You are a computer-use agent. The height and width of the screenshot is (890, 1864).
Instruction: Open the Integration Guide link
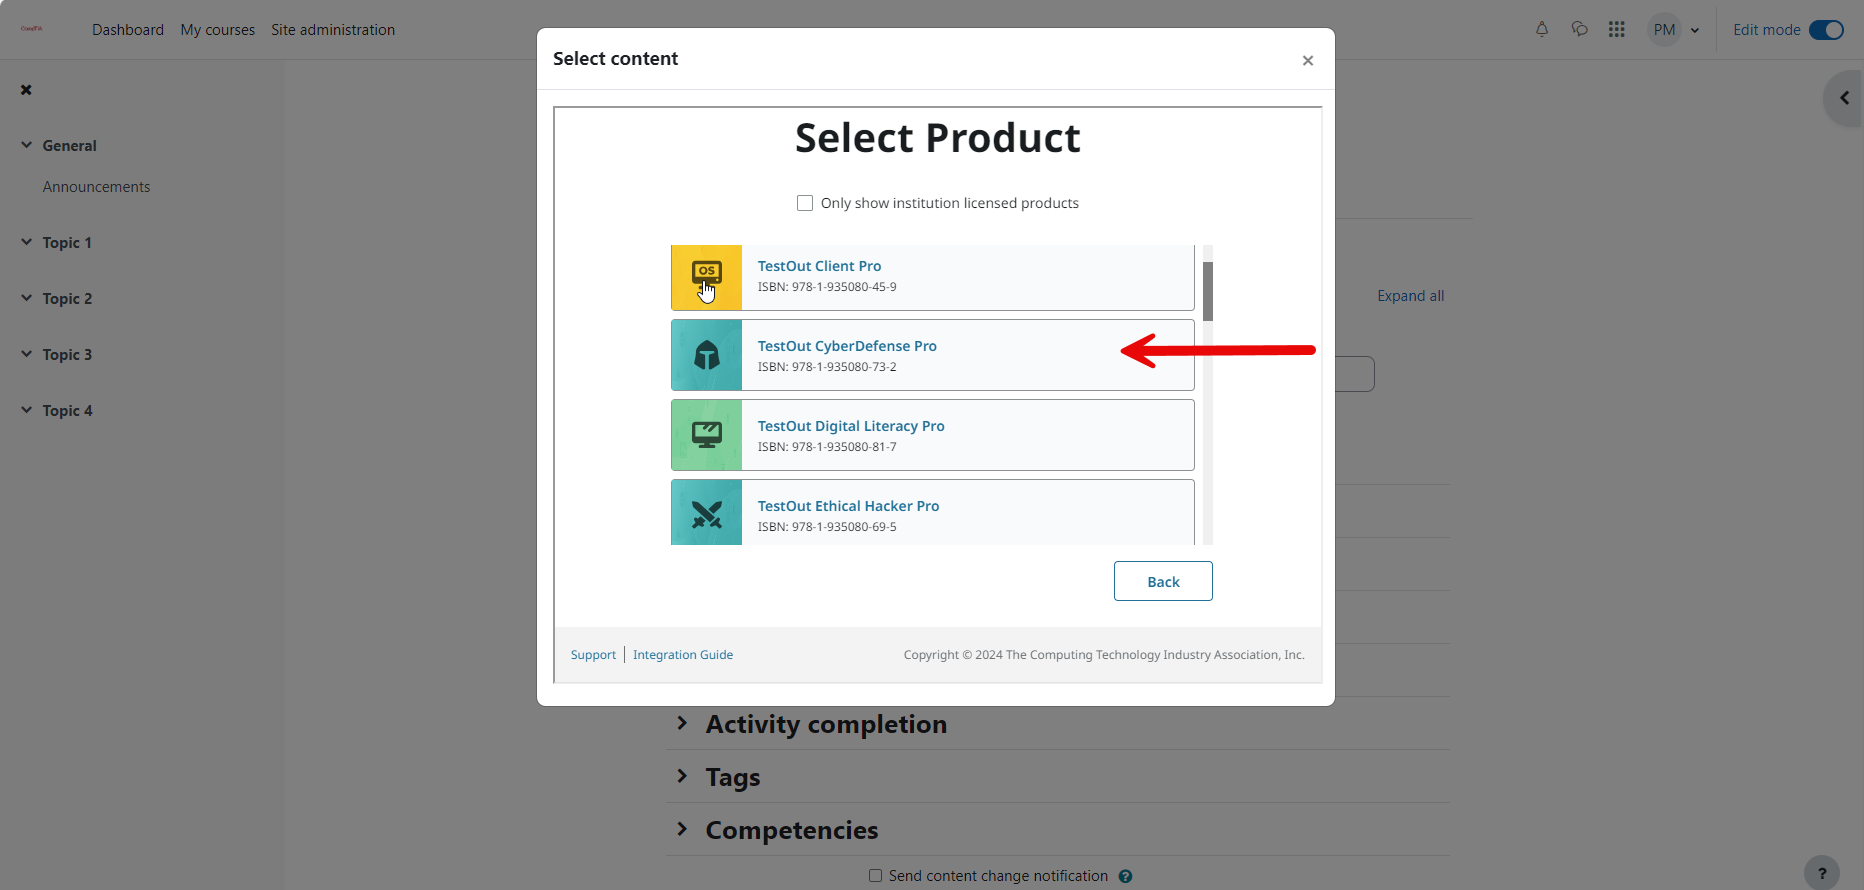pyautogui.click(x=683, y=655)
